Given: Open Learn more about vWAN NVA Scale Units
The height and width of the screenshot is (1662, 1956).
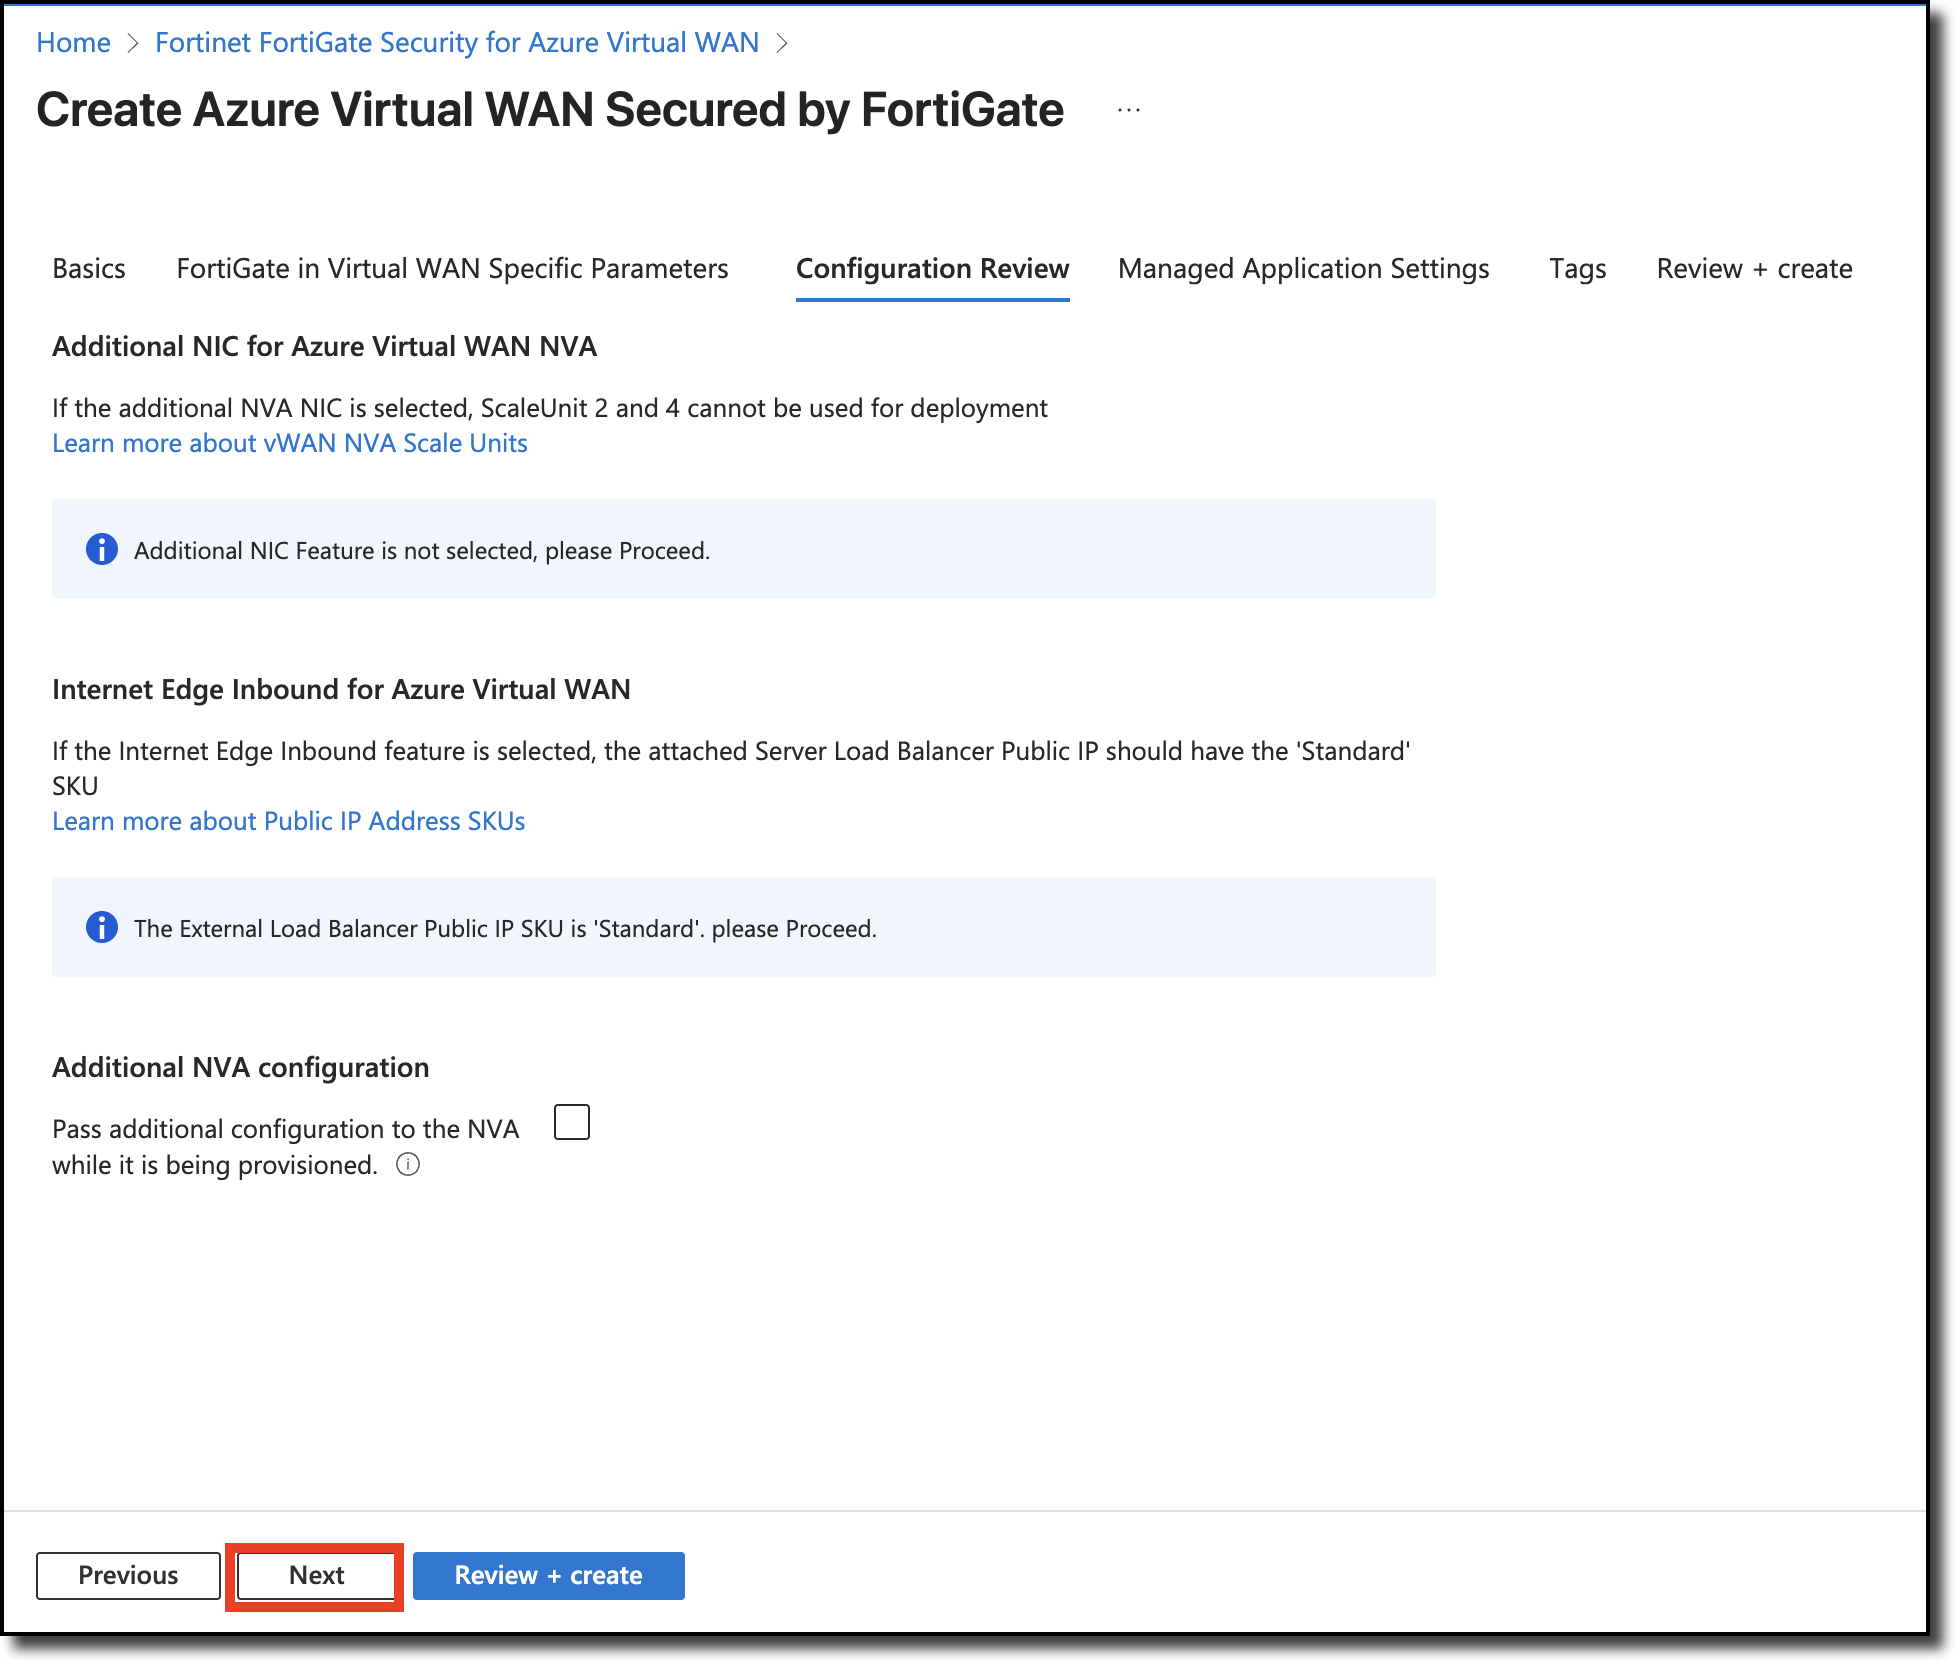Looking at the screenshot, I should click(x=290, y=443).
